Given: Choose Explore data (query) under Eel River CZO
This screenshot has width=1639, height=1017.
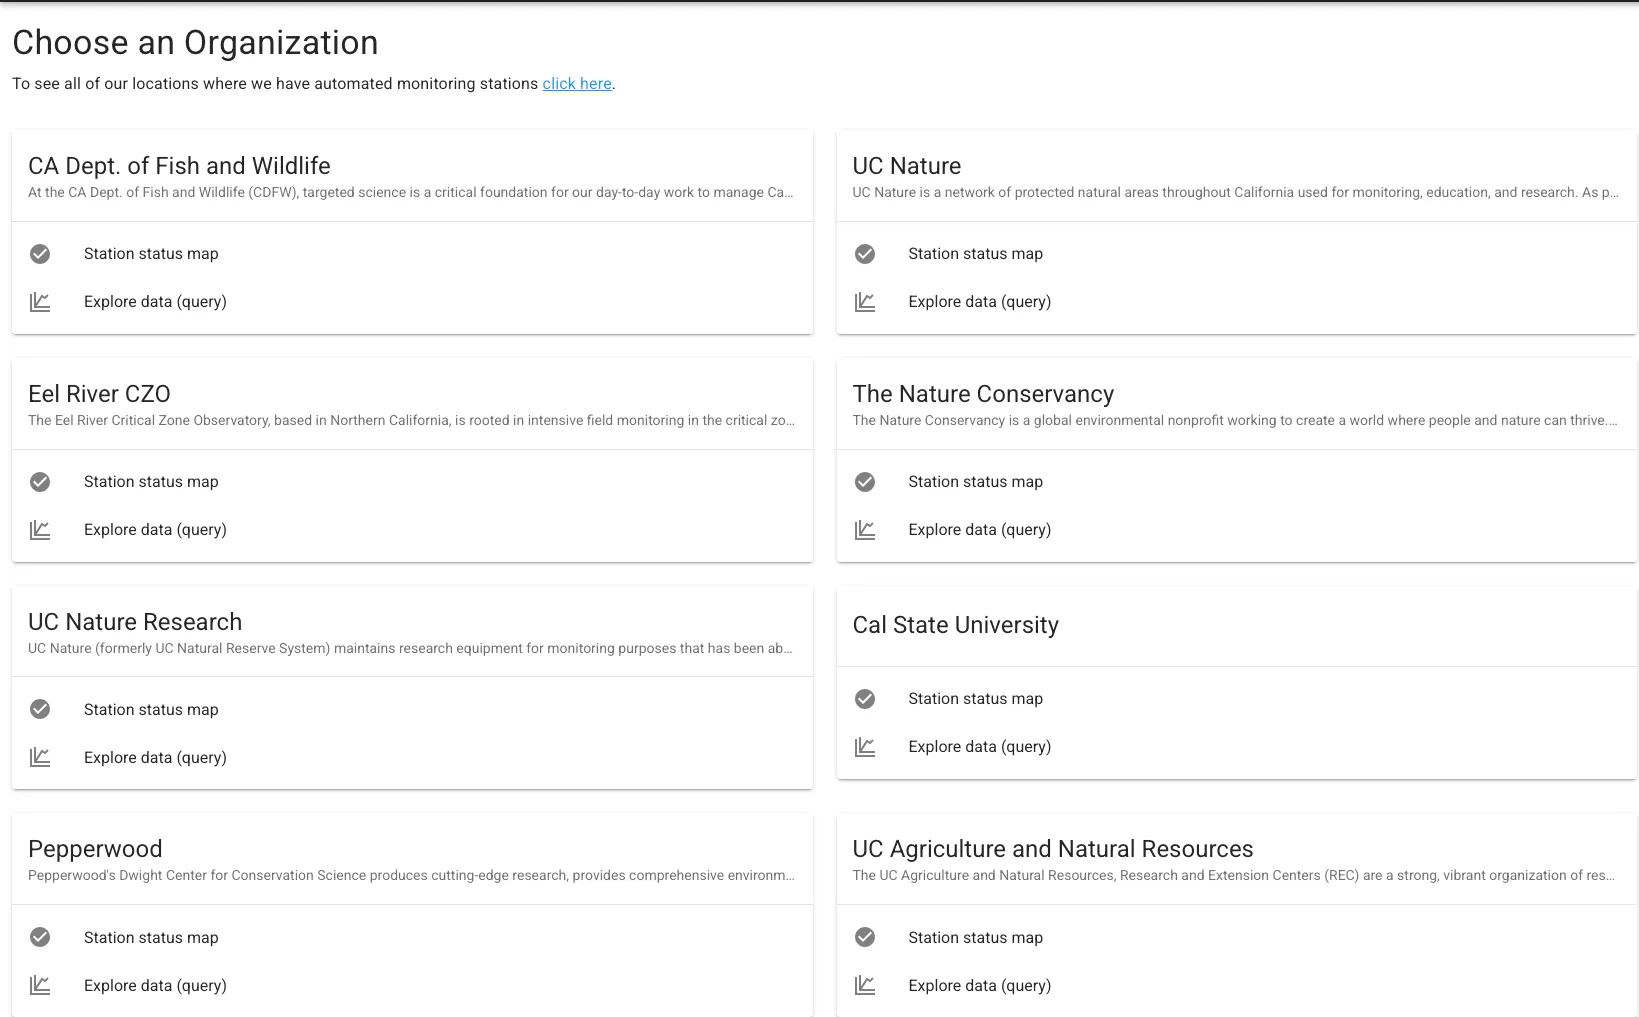Looking at the screenshot, I should coord(155,530).
